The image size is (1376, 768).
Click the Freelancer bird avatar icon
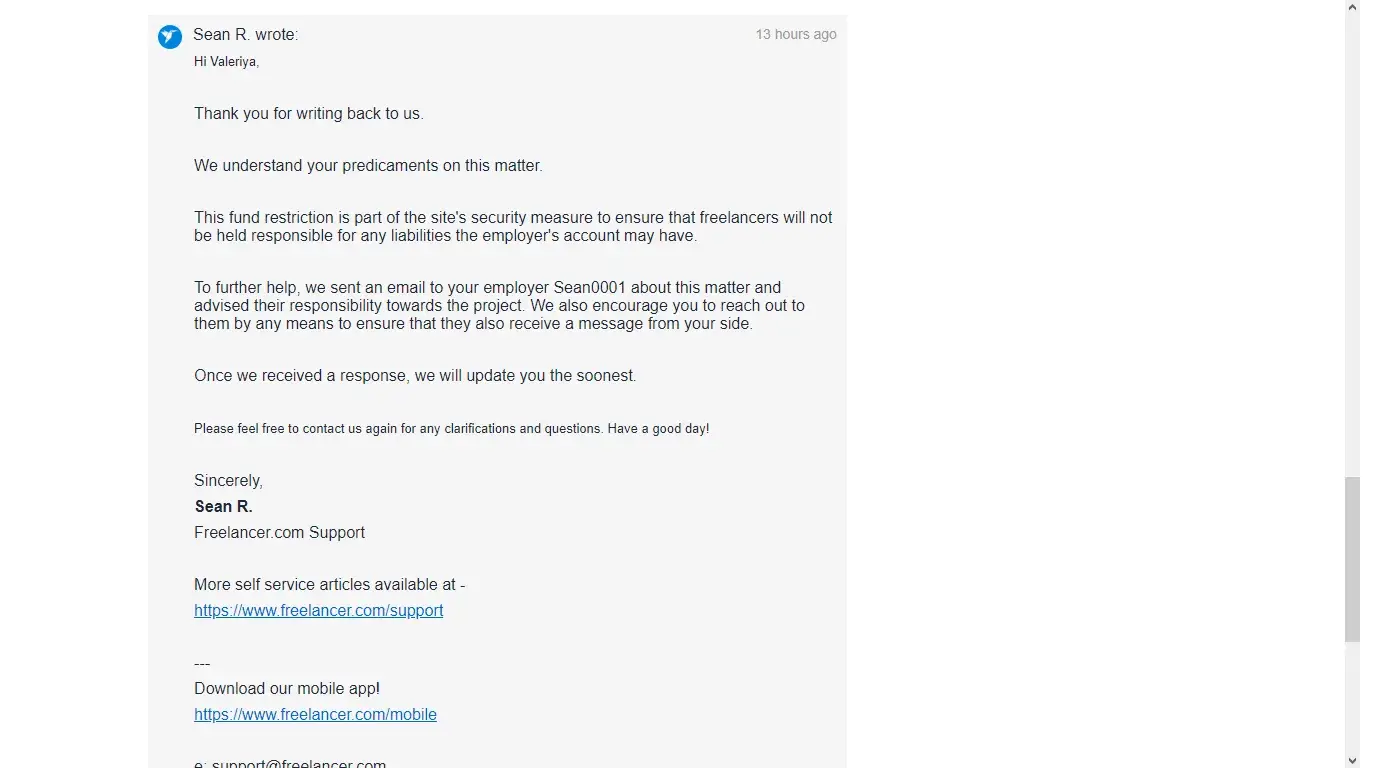pyautogui.click(x=170, y=37)
